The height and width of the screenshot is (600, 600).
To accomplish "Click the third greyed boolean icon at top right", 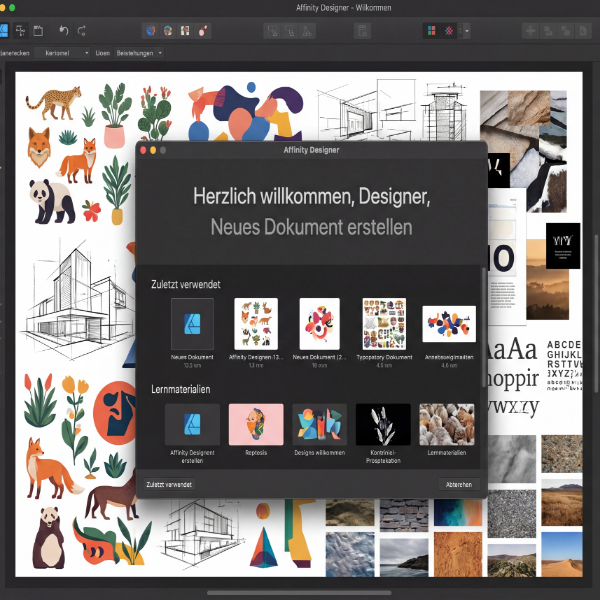I will pyautogui.click(x=566, y=31).
